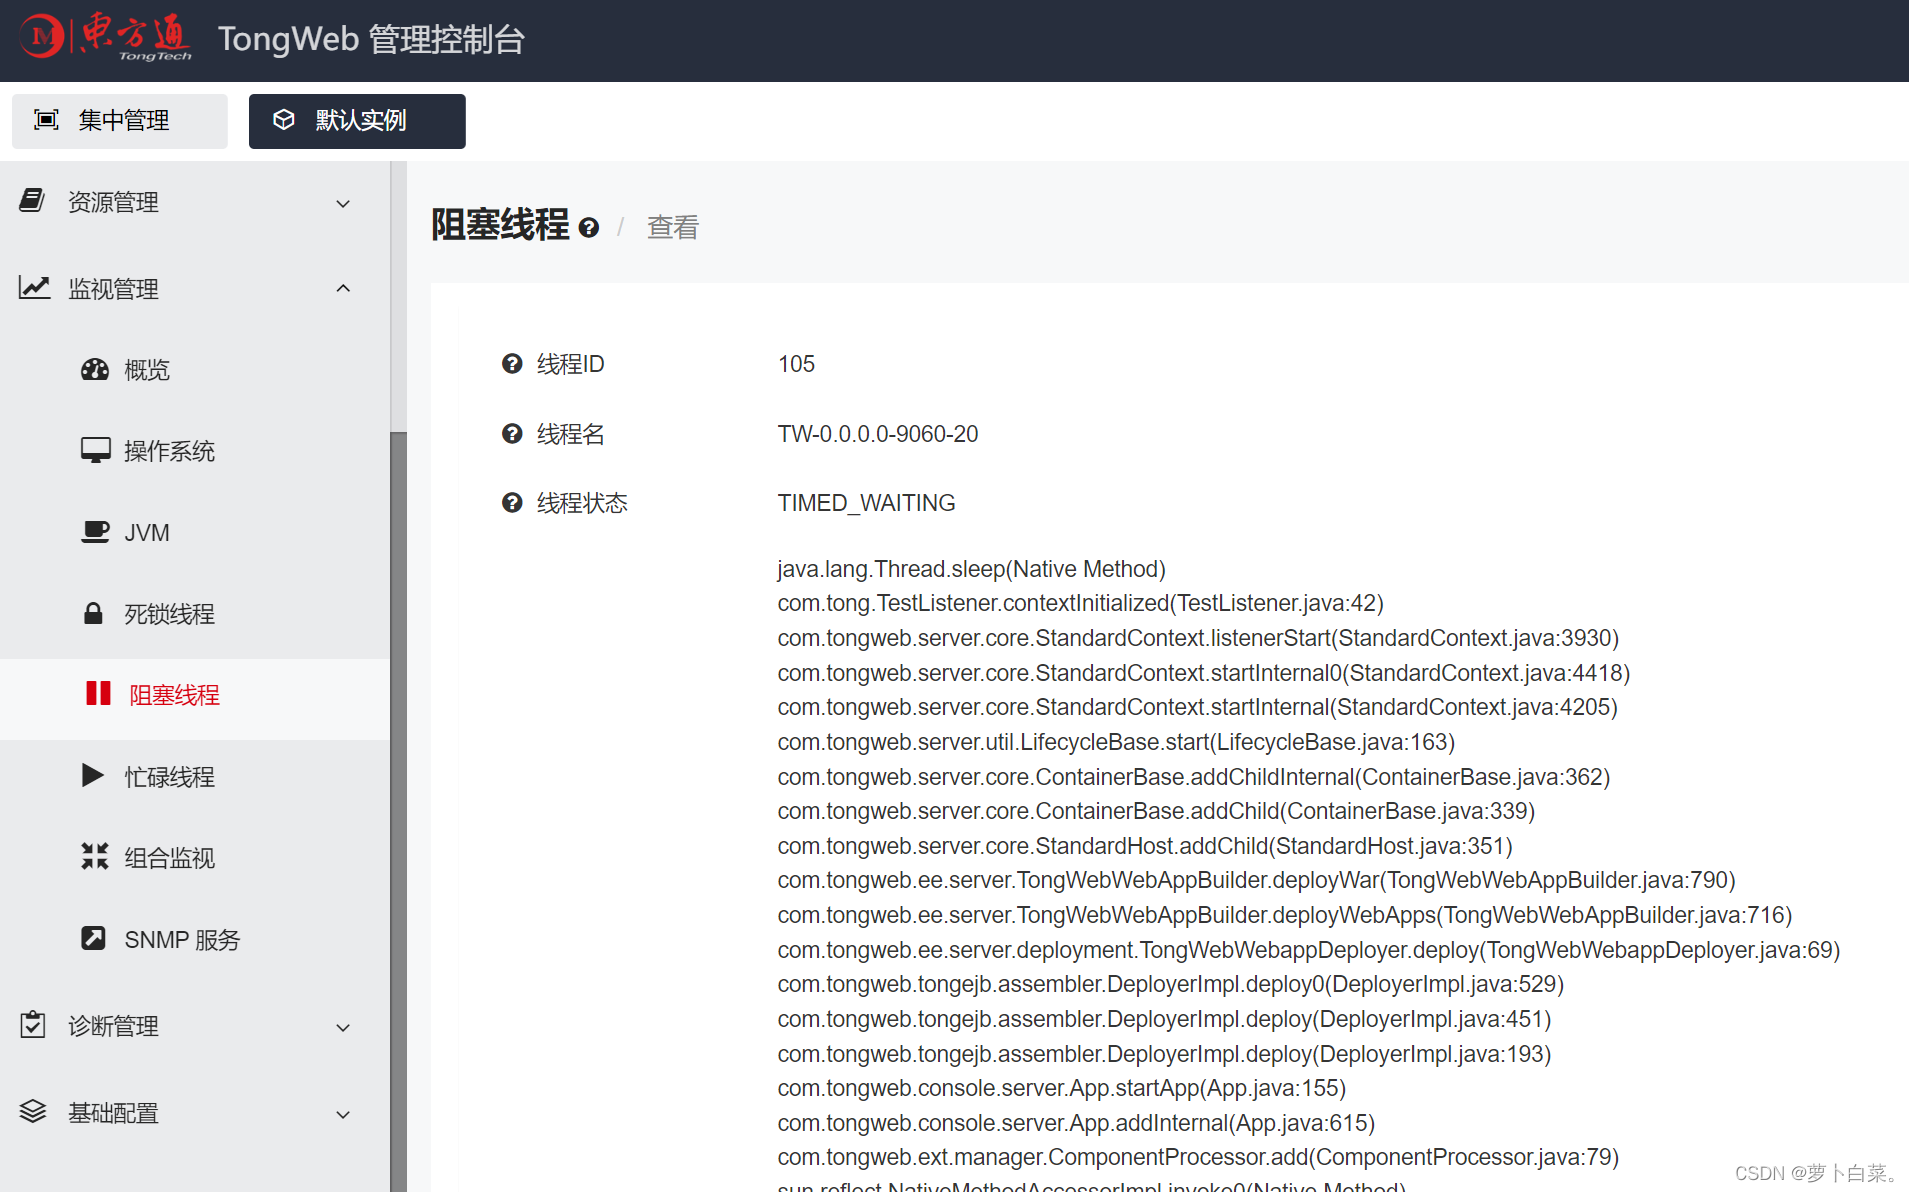Image resolution: width=1909 pixels, height=1192 pixels.
Task: Open JVM monitoring via its icon
Action: point(95,532)
